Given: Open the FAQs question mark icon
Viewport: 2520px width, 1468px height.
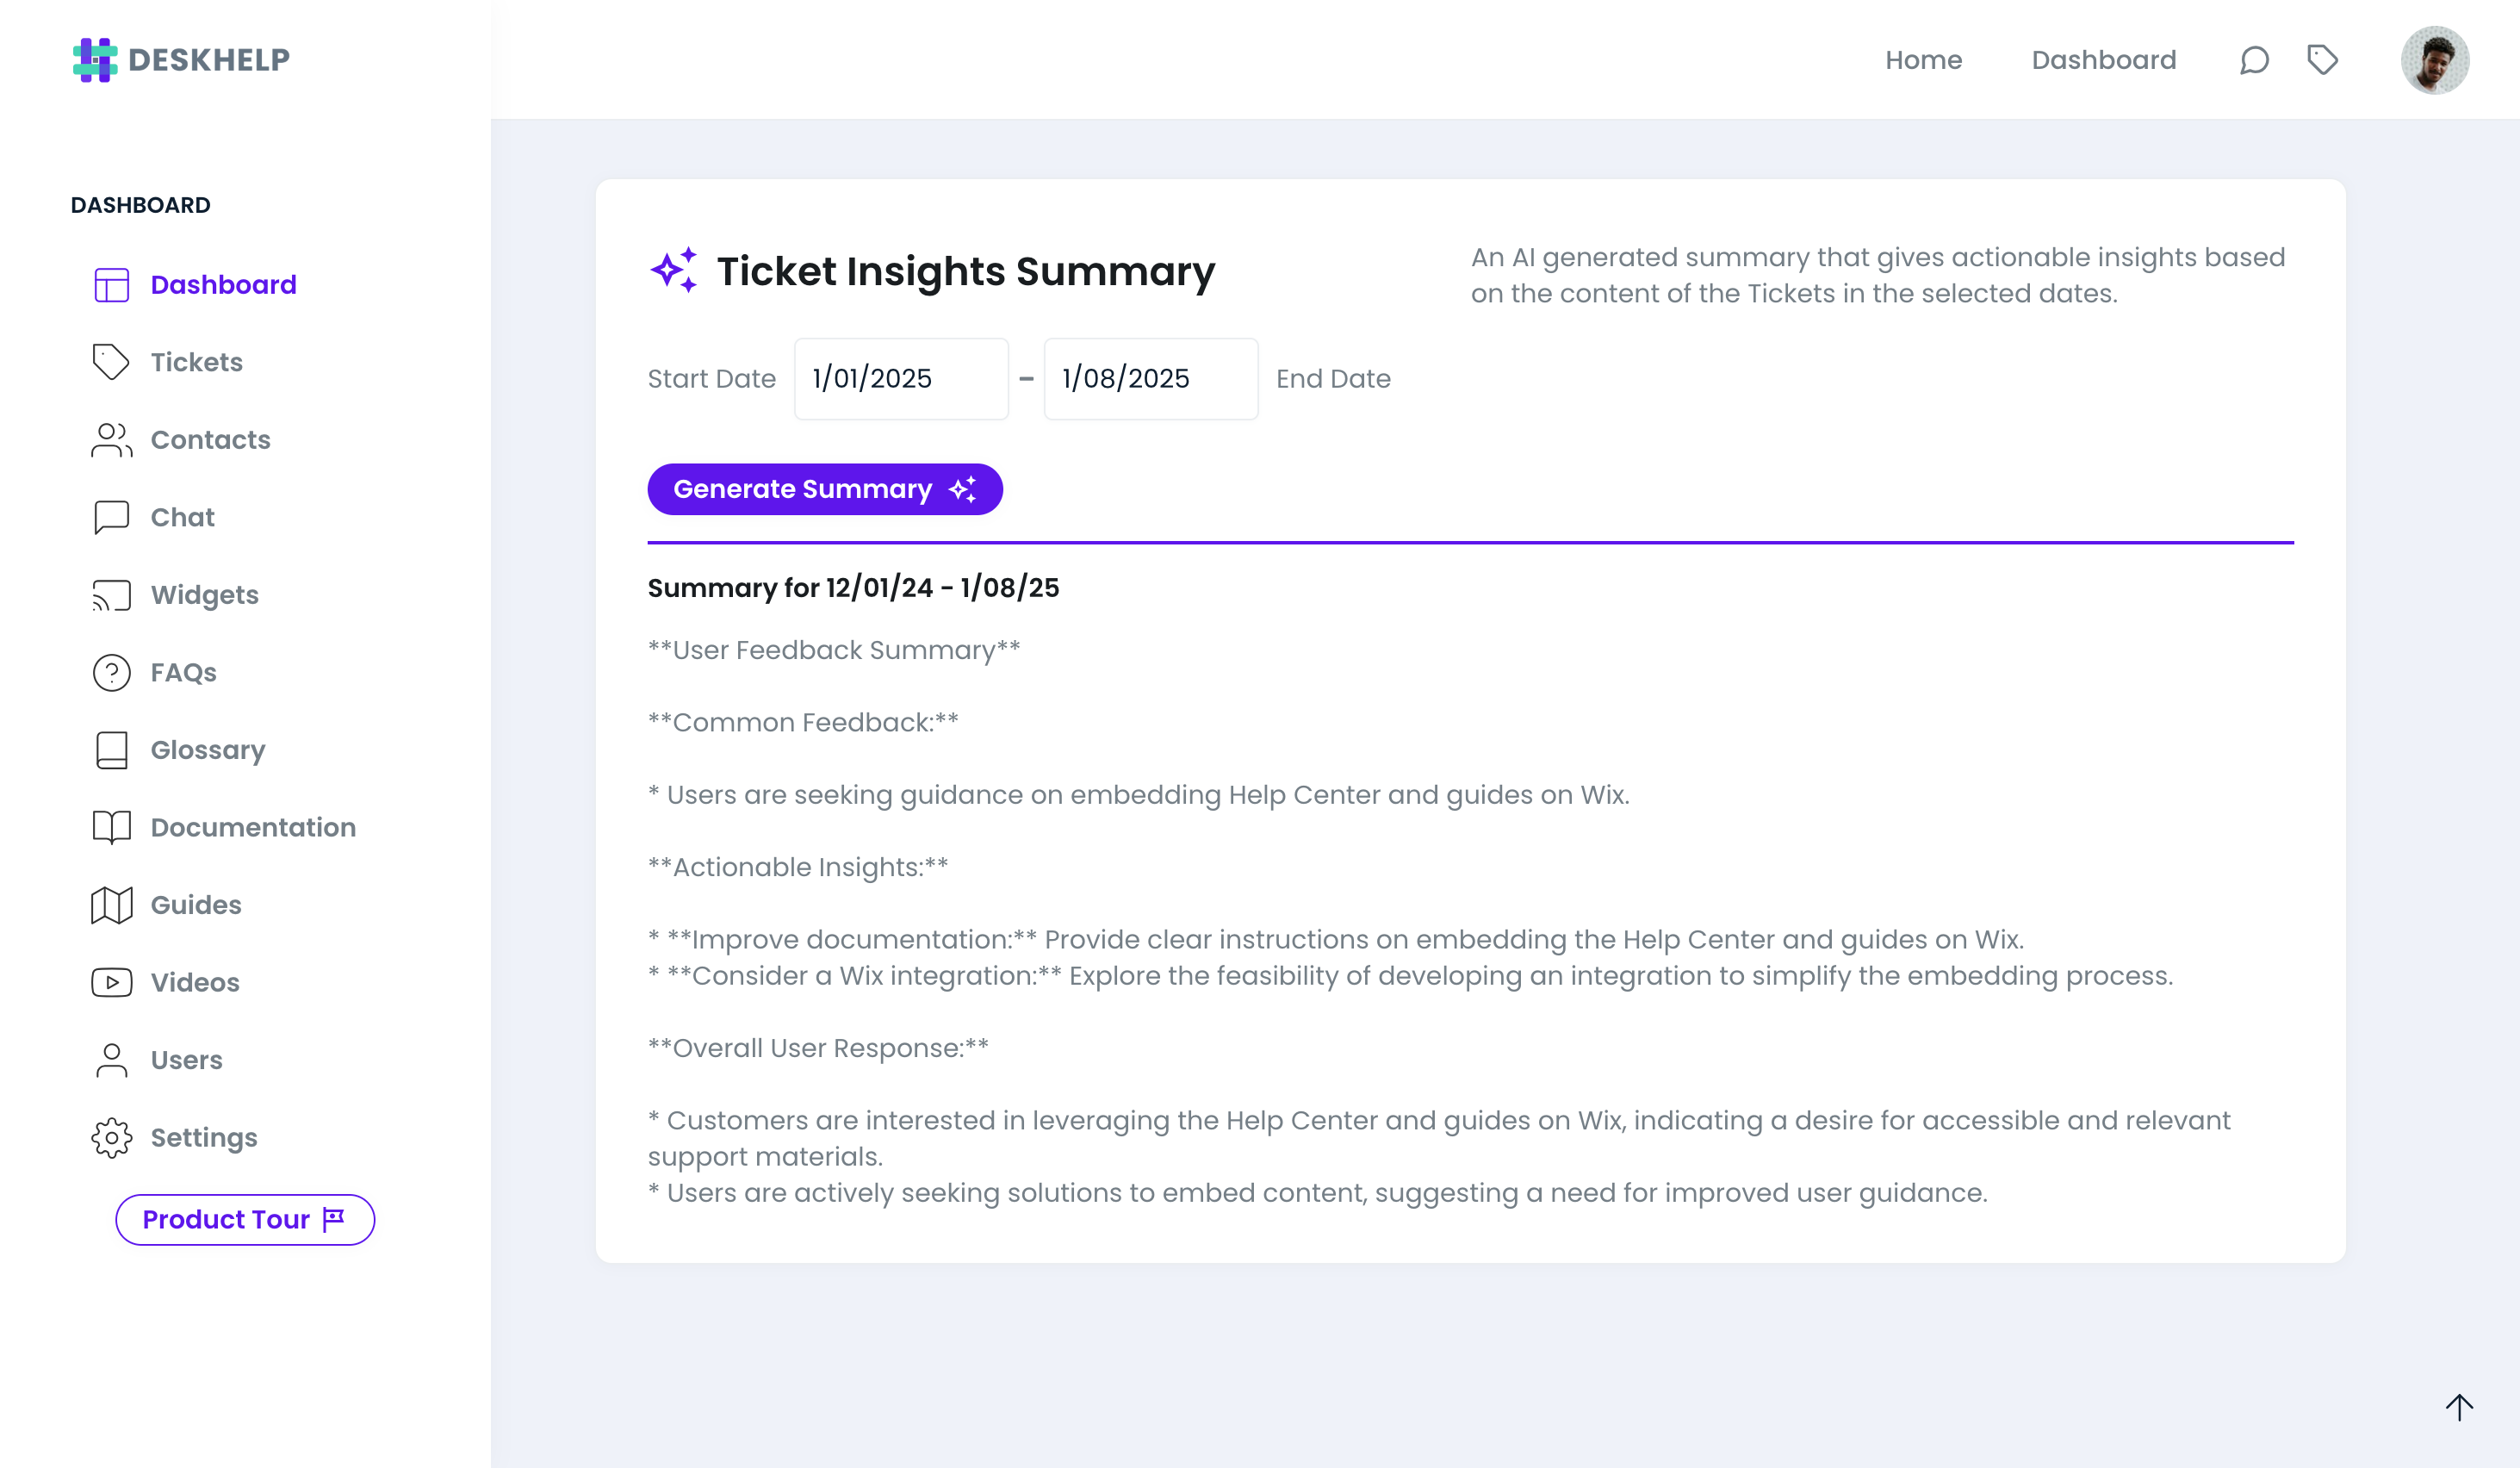Looking at the screenshot, I should [111, 673].
